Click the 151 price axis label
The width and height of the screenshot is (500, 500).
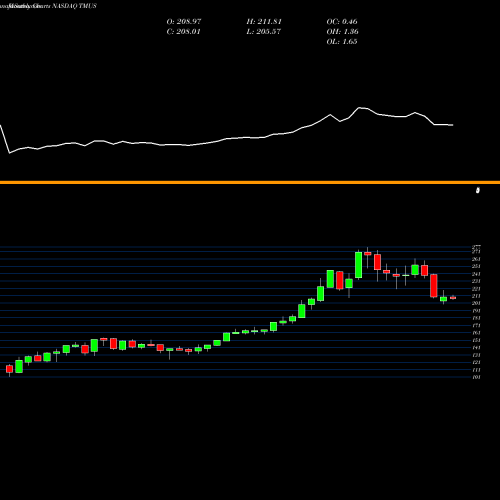[476, 340]
